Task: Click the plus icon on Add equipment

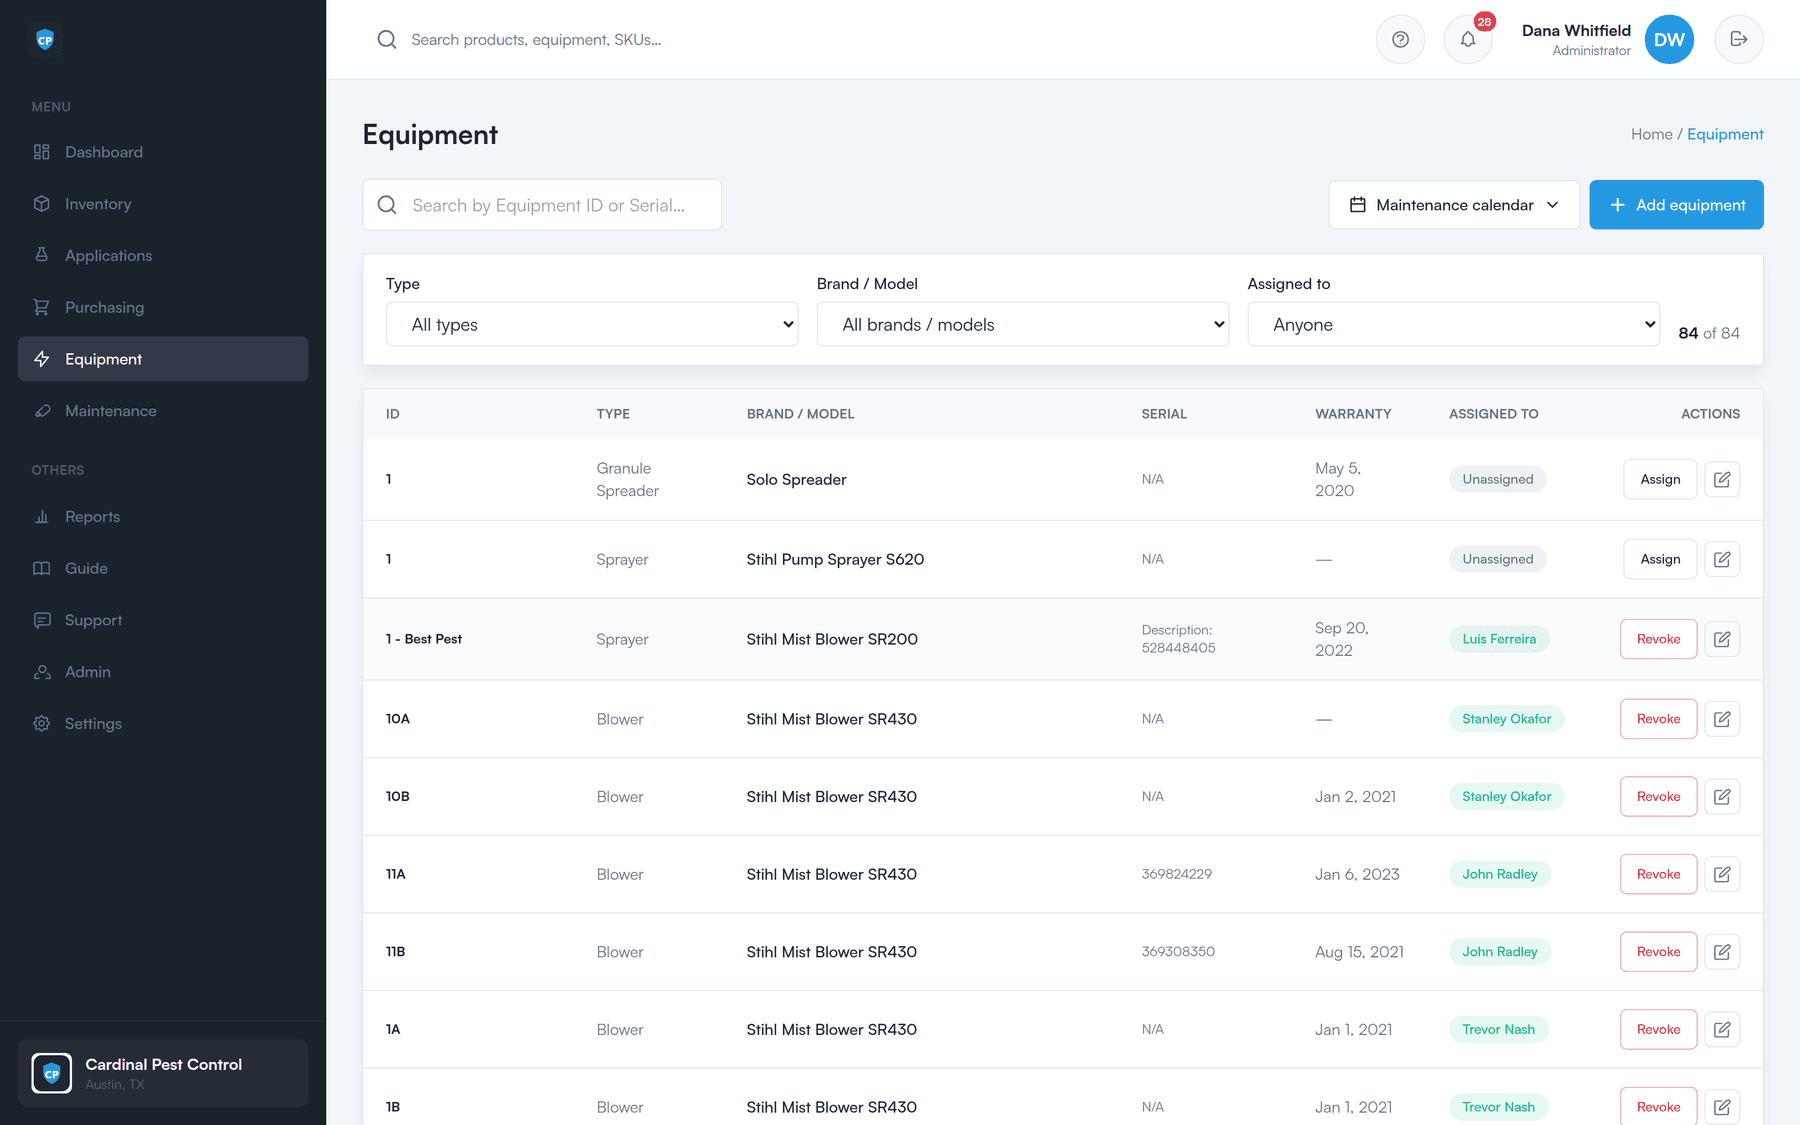Action: (1617, 205)
